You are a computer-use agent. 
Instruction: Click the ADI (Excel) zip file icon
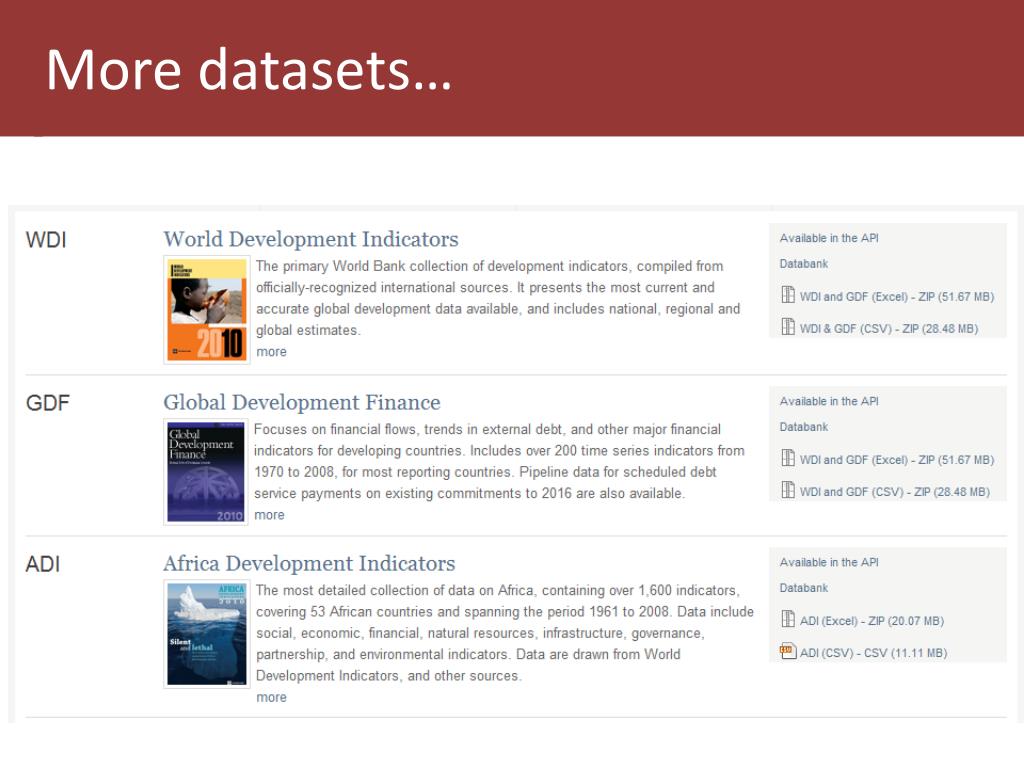point(788,619)
